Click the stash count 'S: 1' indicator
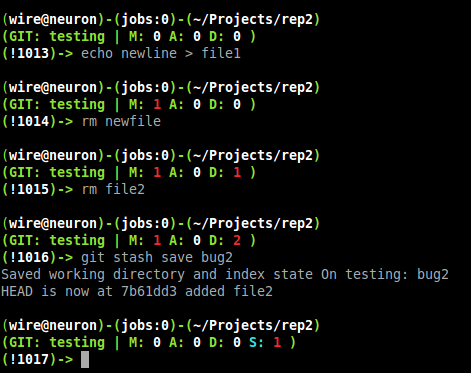Viewport: 471px width, 373px height. click(x=265, y=342)
